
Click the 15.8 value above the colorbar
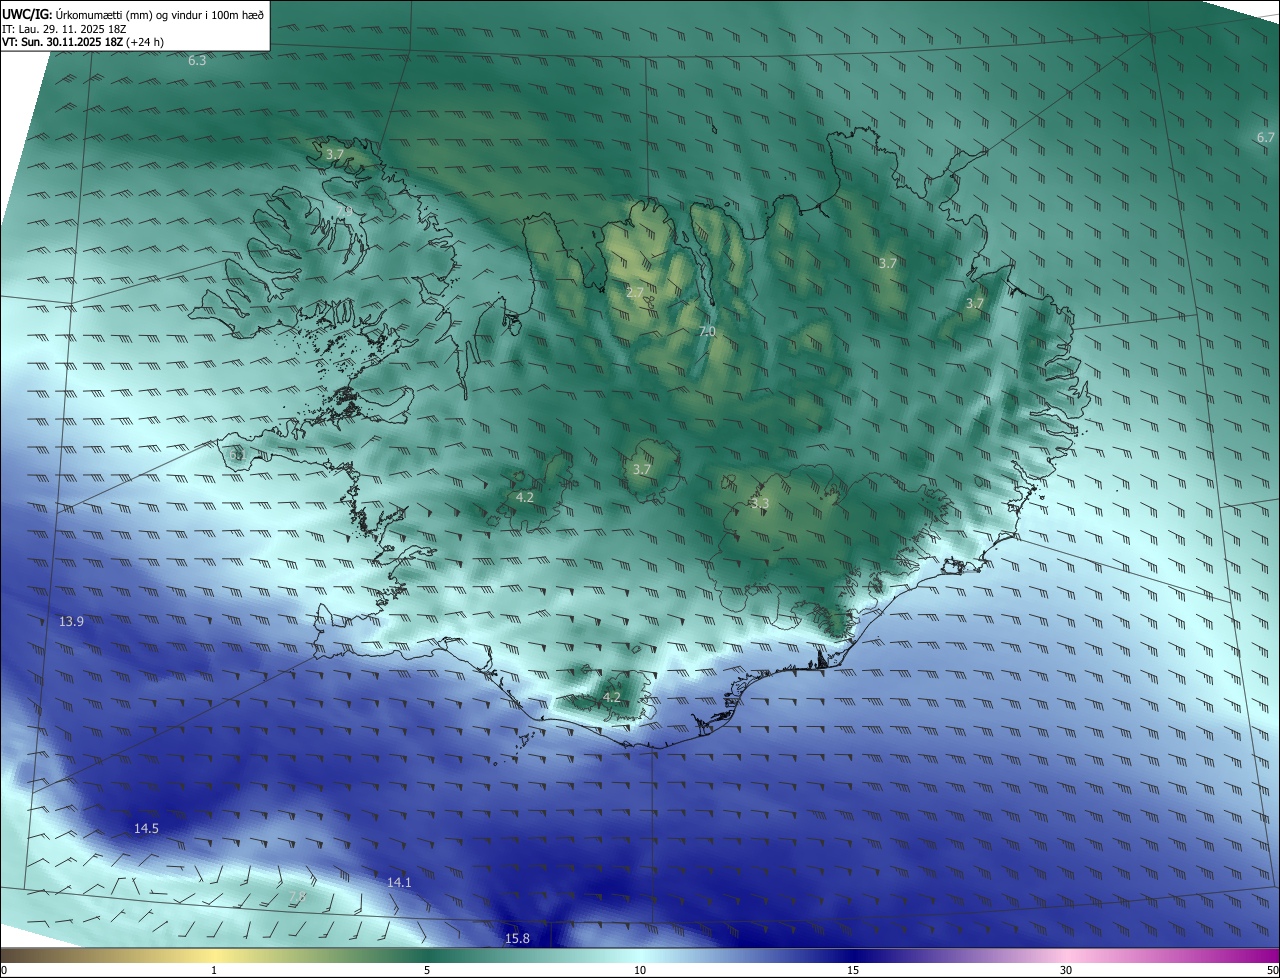tap(517, 938)
